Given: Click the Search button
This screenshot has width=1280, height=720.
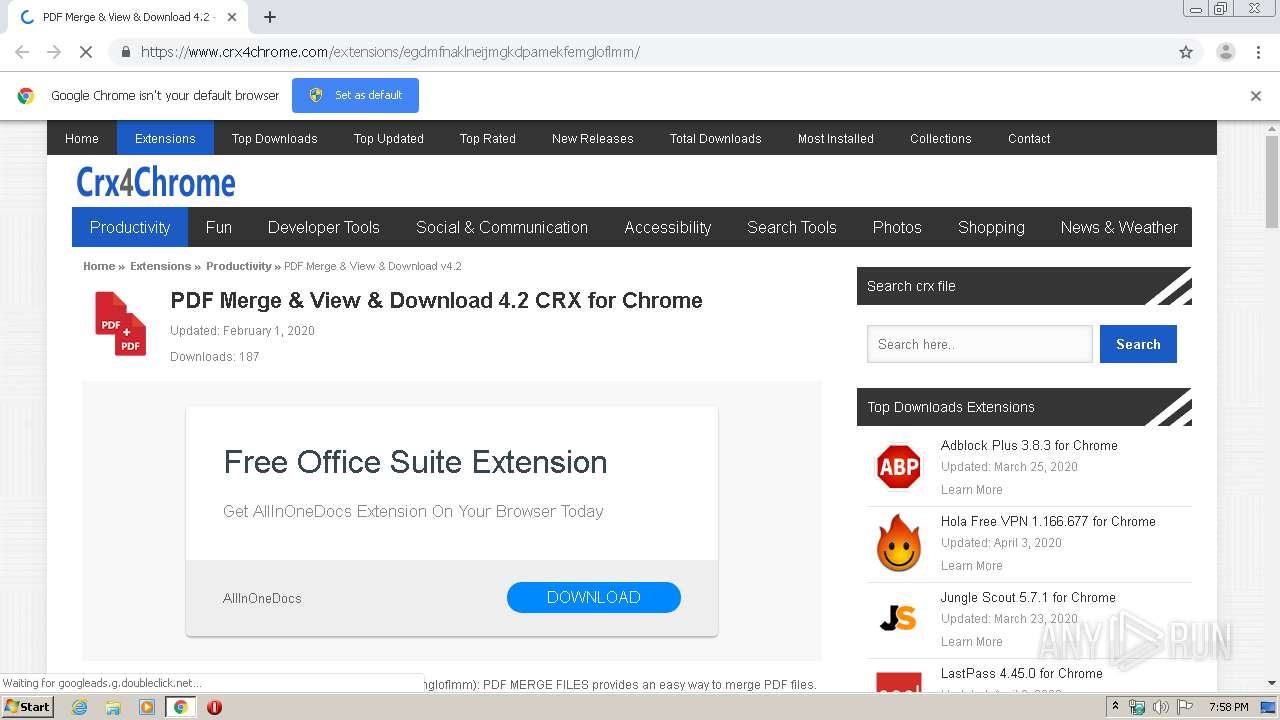Looking at the screenshot, I should tap(1138, 344).
